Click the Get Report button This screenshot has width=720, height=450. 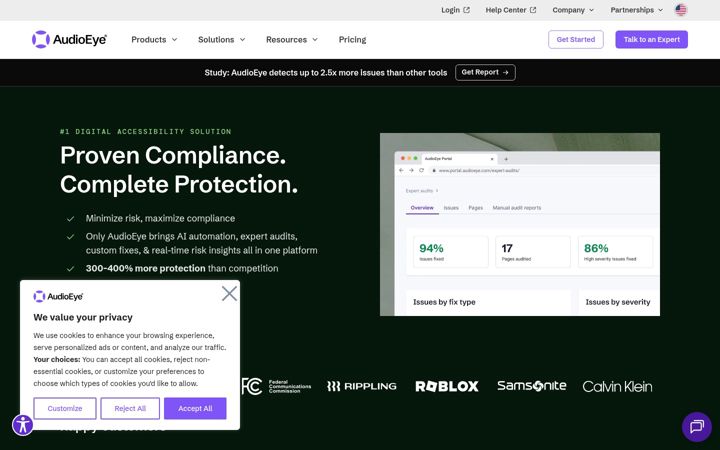coord(485,73)
